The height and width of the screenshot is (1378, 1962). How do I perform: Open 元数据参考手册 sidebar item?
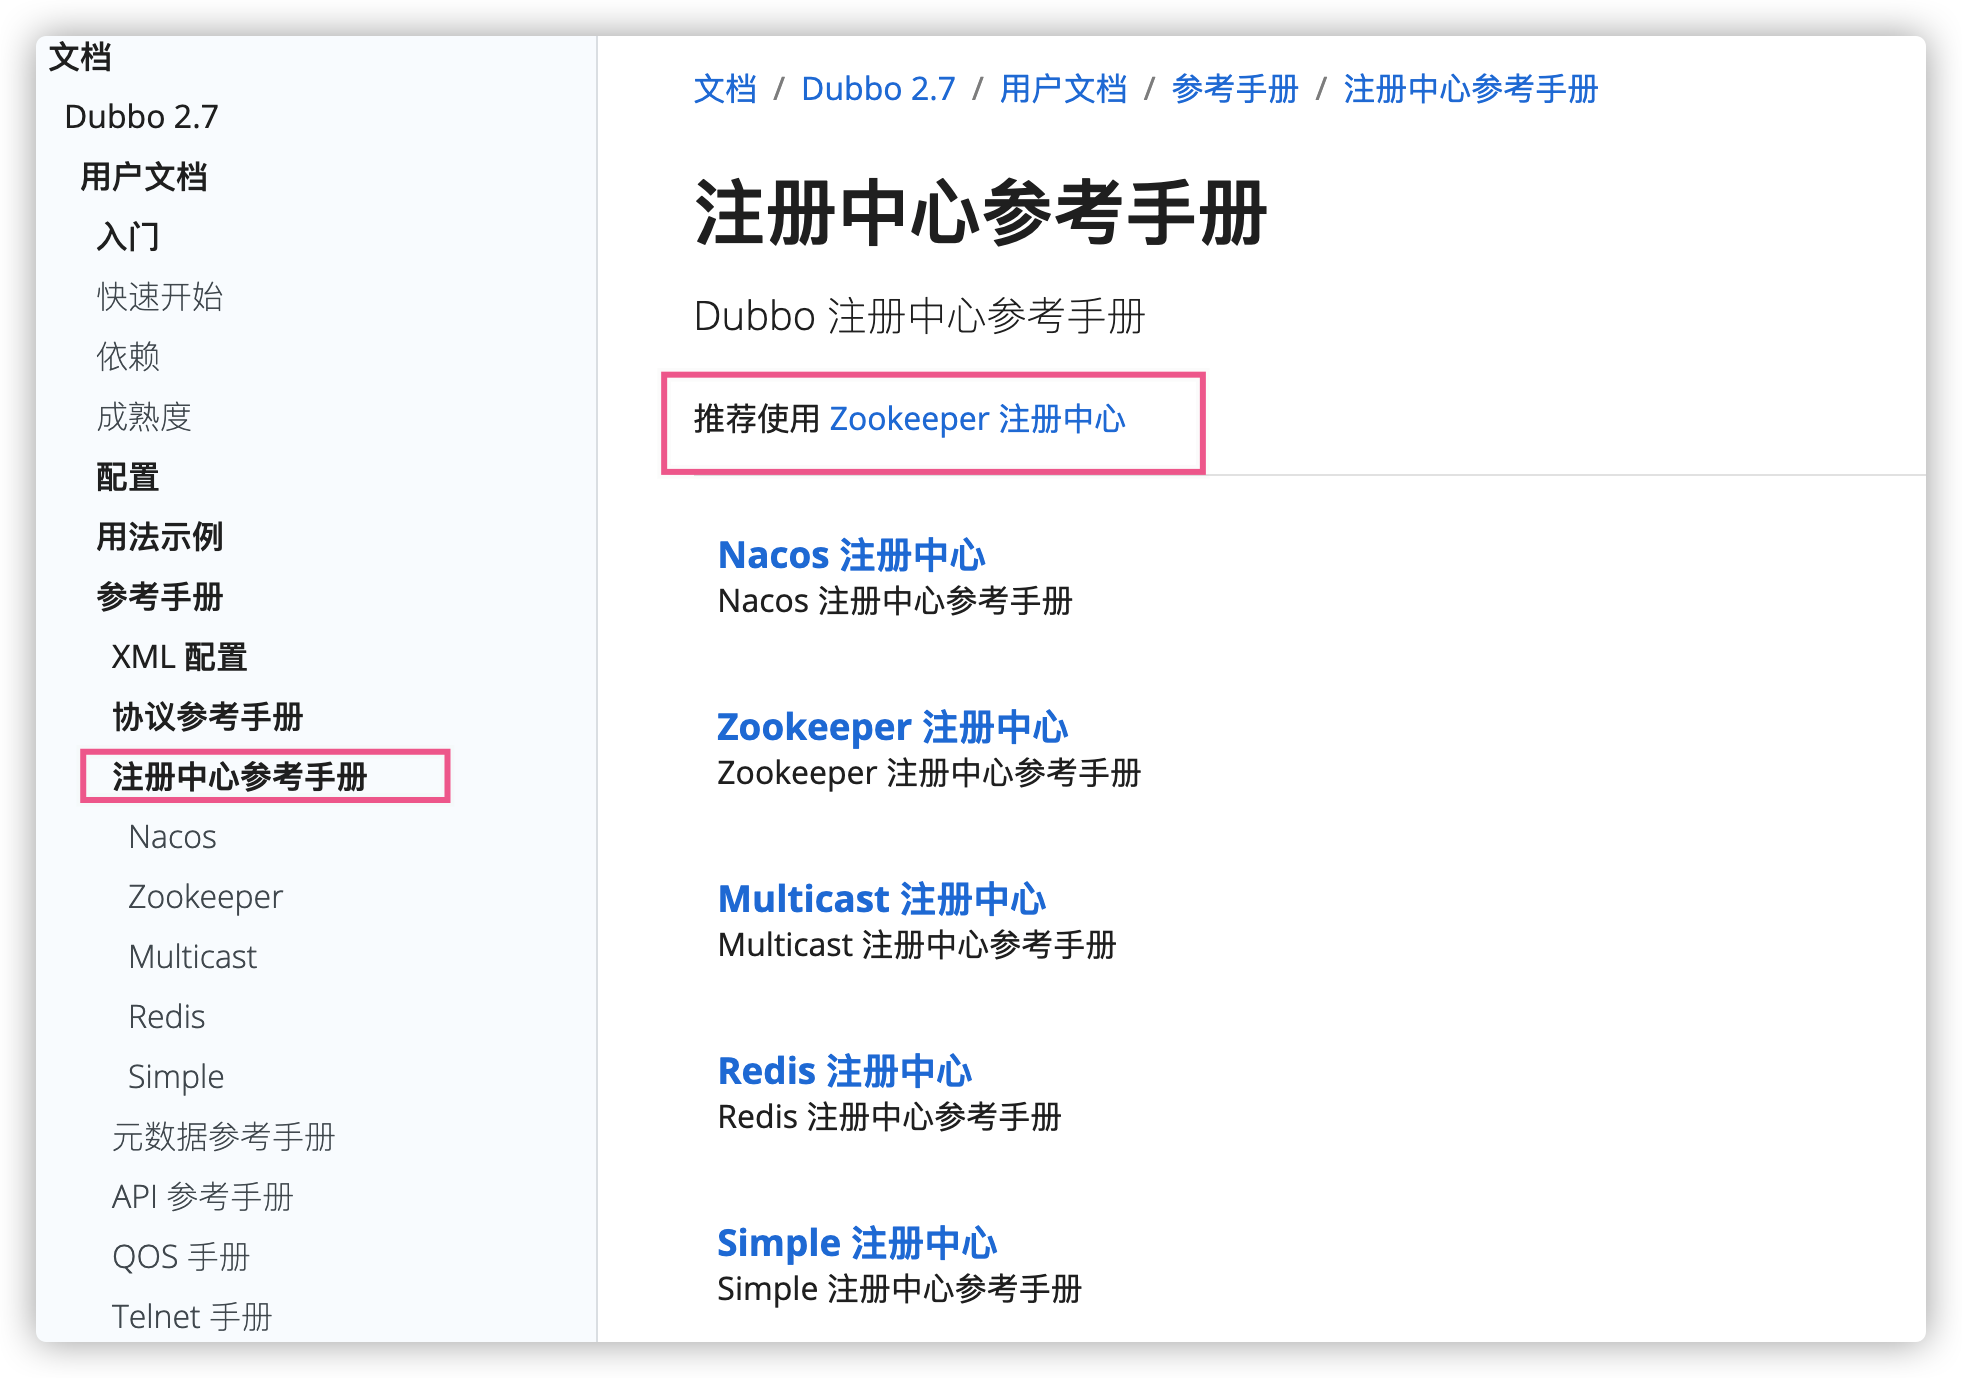tap(223, 1137)
